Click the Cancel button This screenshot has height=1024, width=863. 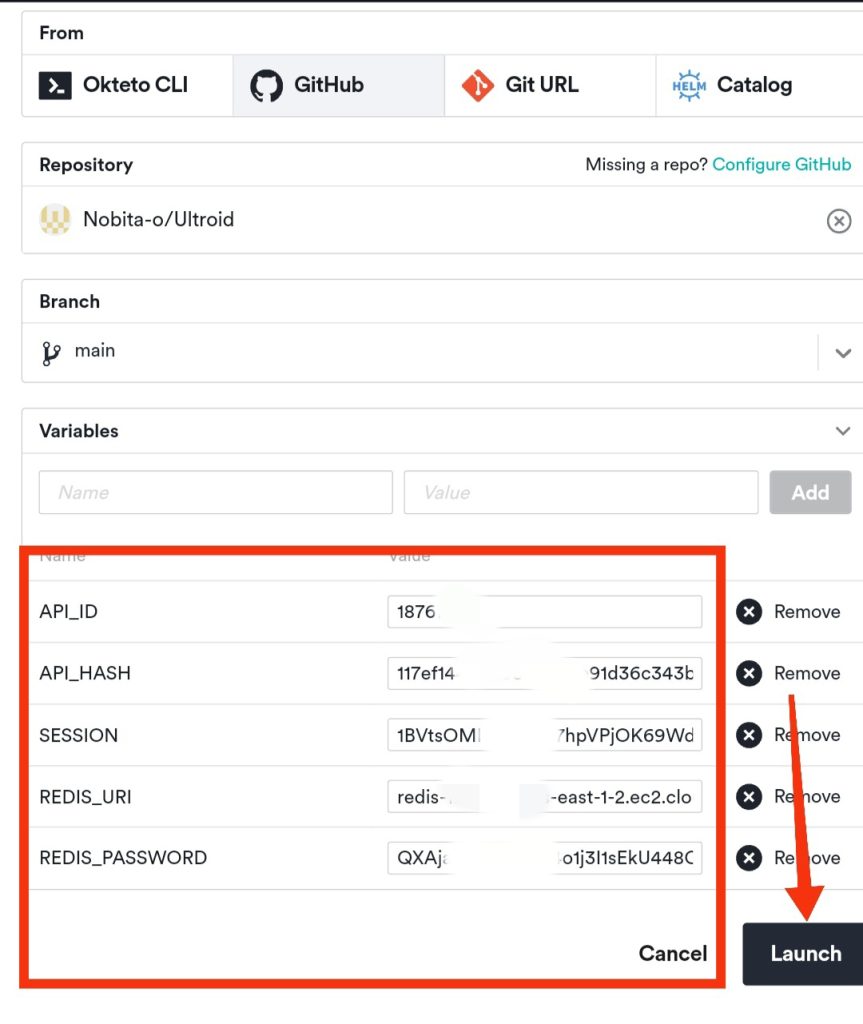[x=672, y=954]
